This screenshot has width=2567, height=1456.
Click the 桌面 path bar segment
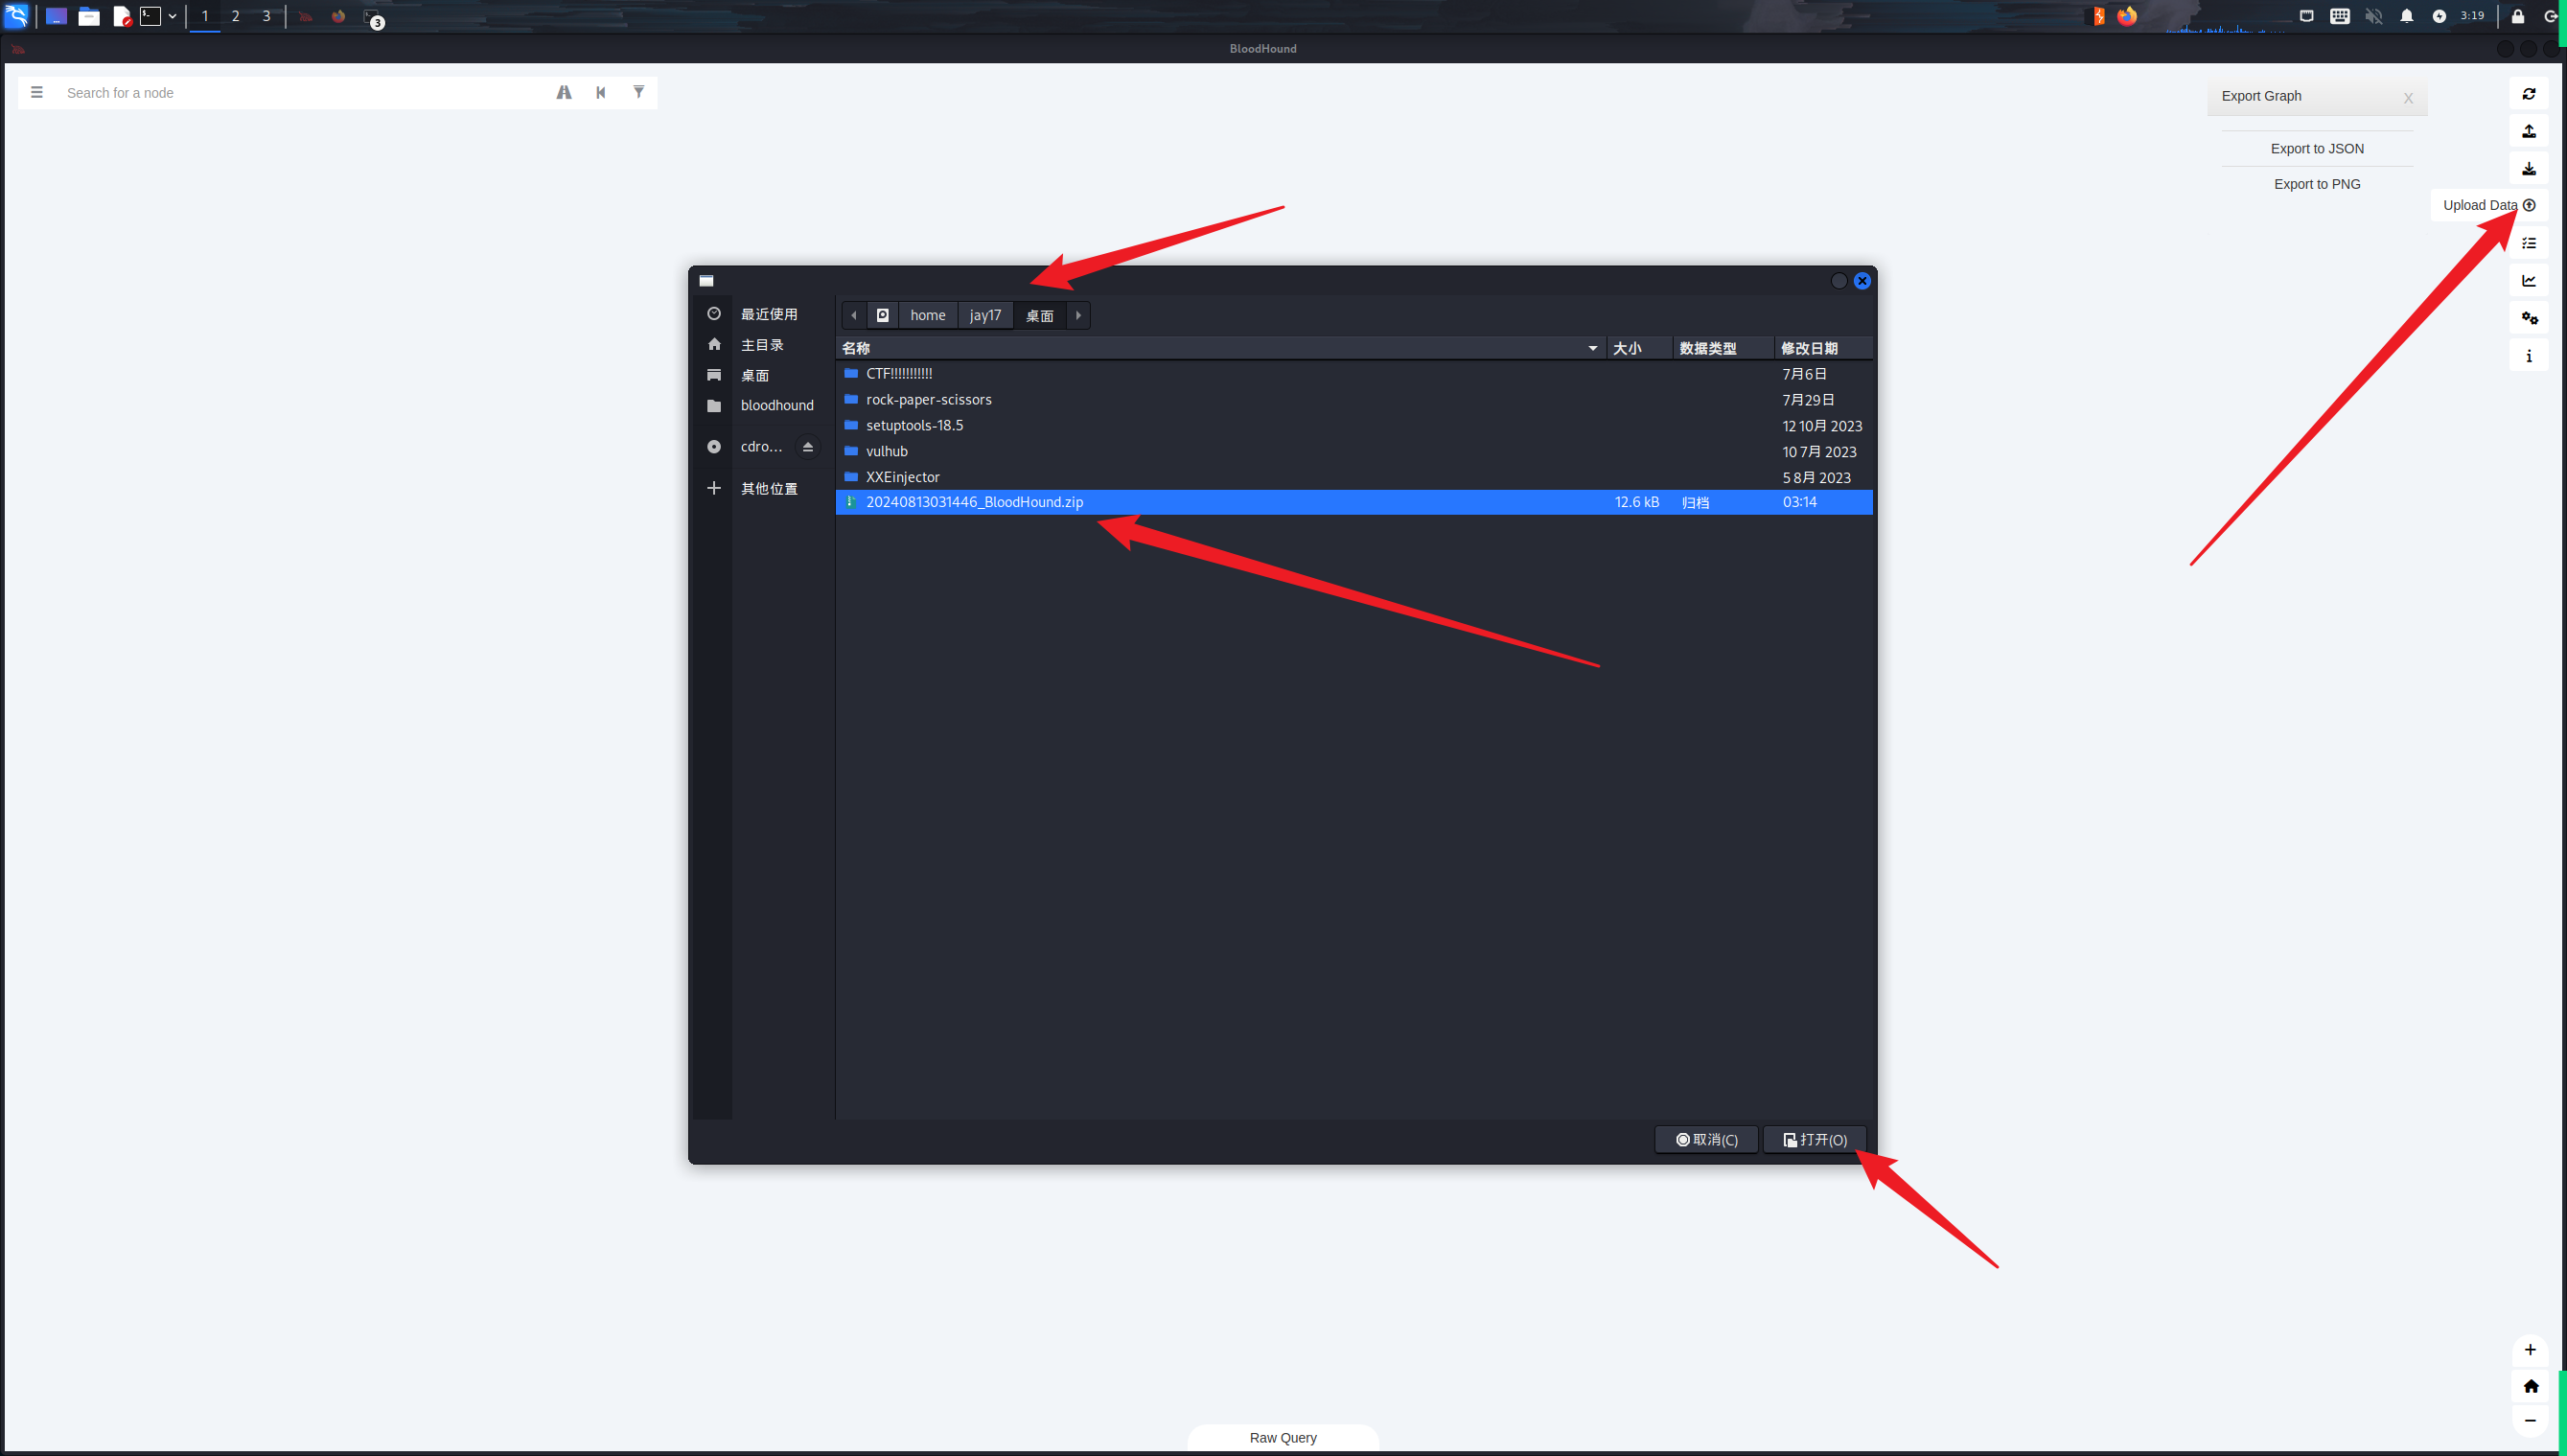click(1039, 315)
